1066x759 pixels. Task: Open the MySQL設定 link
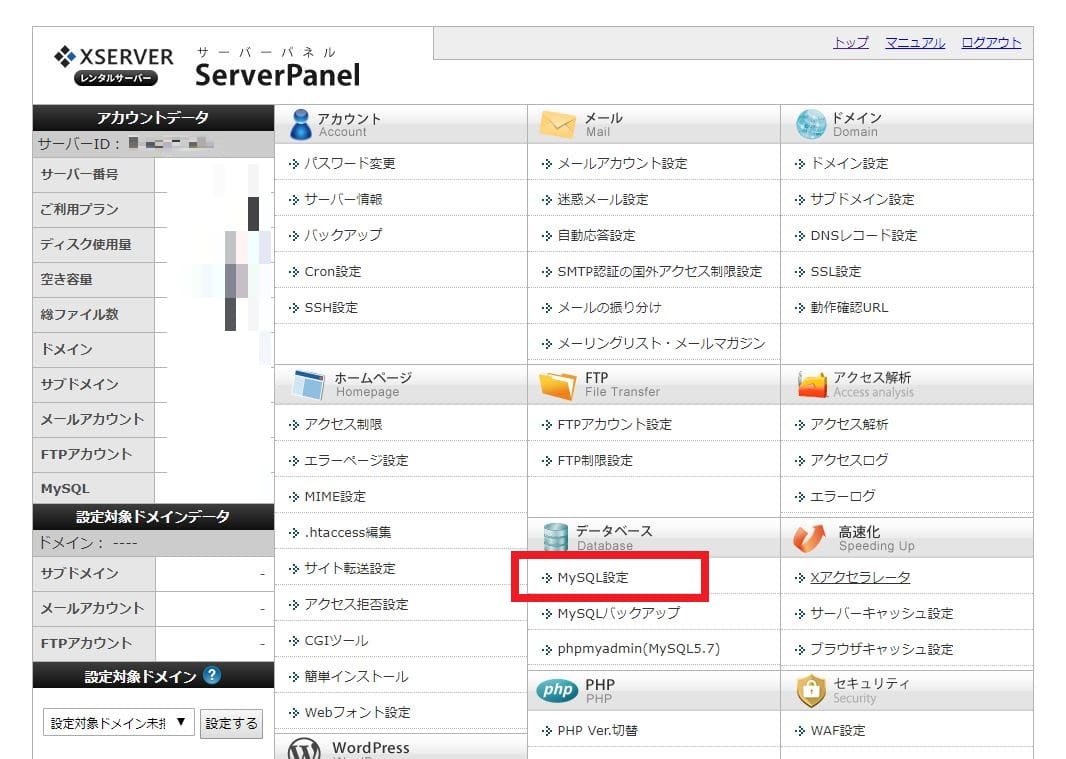(593, 577)
